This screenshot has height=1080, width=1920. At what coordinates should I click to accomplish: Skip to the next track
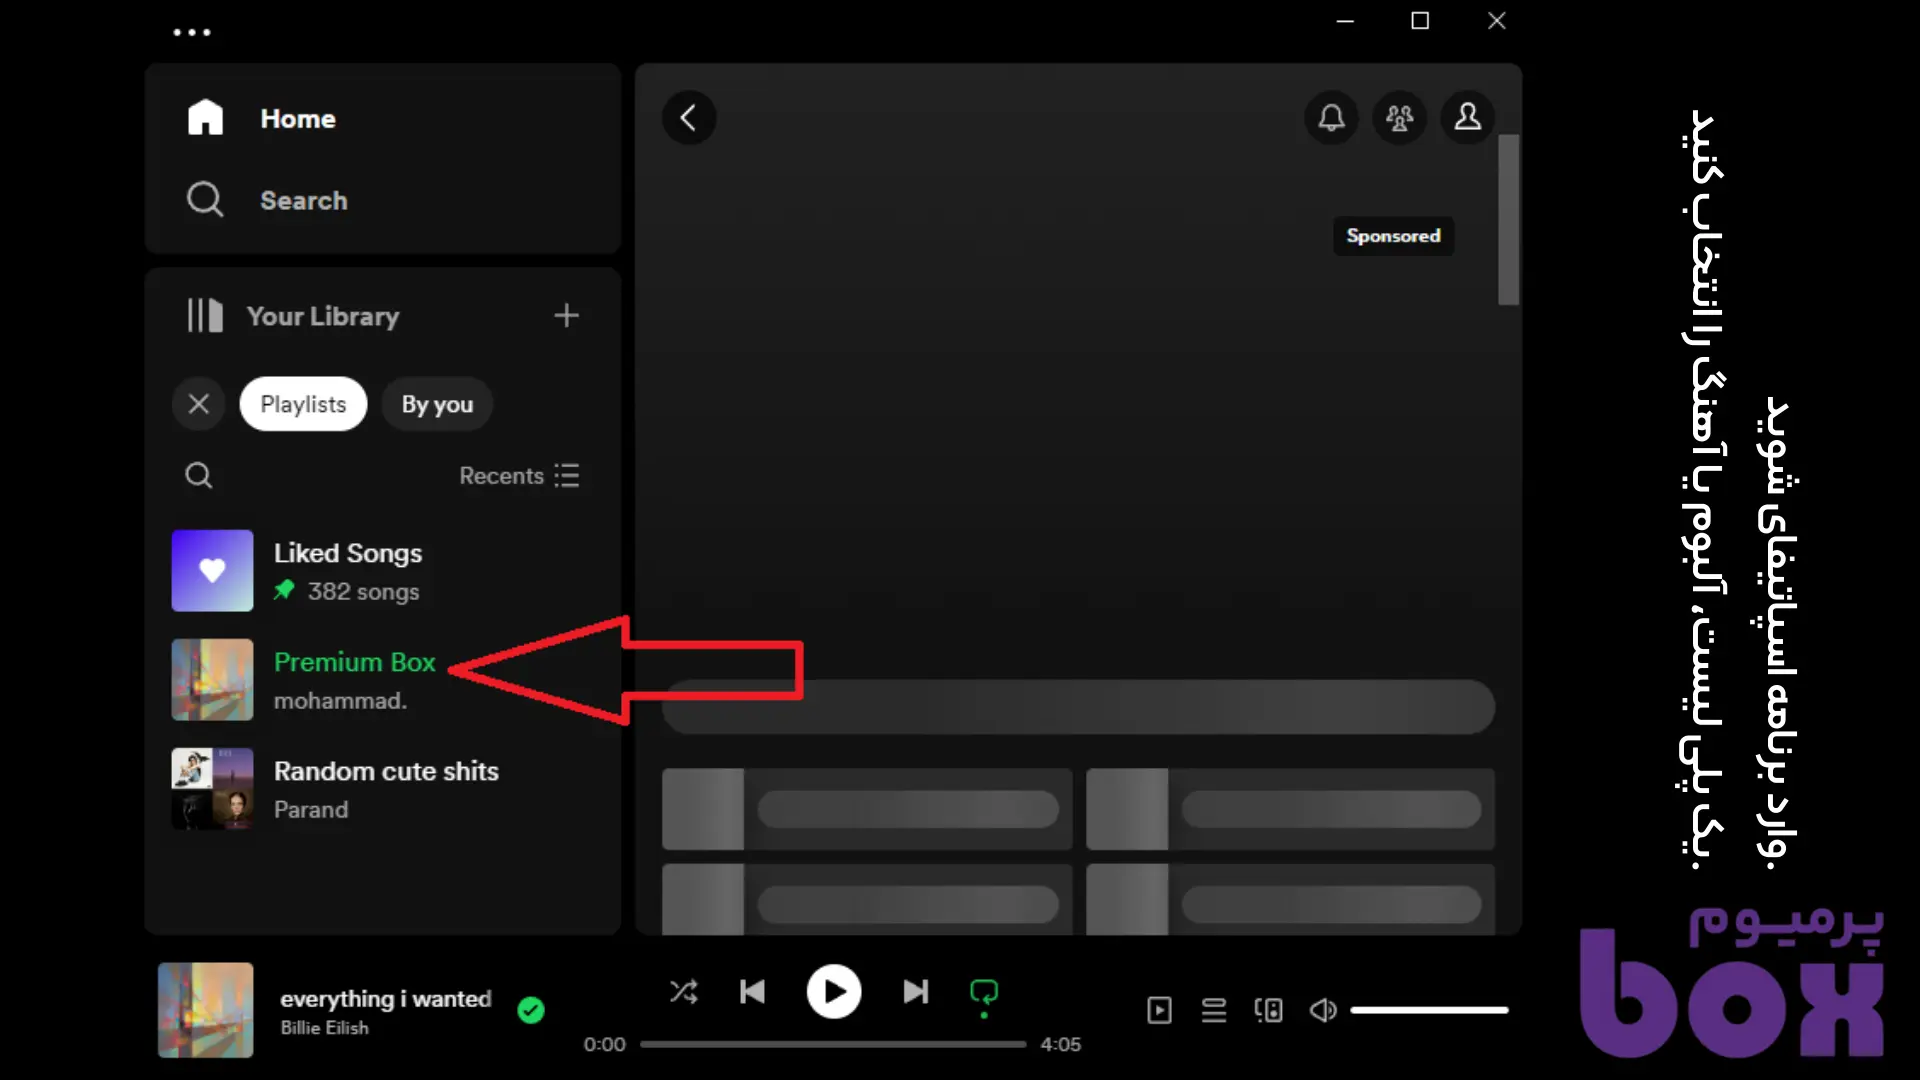pyautogui.click(x=916, y=991)
